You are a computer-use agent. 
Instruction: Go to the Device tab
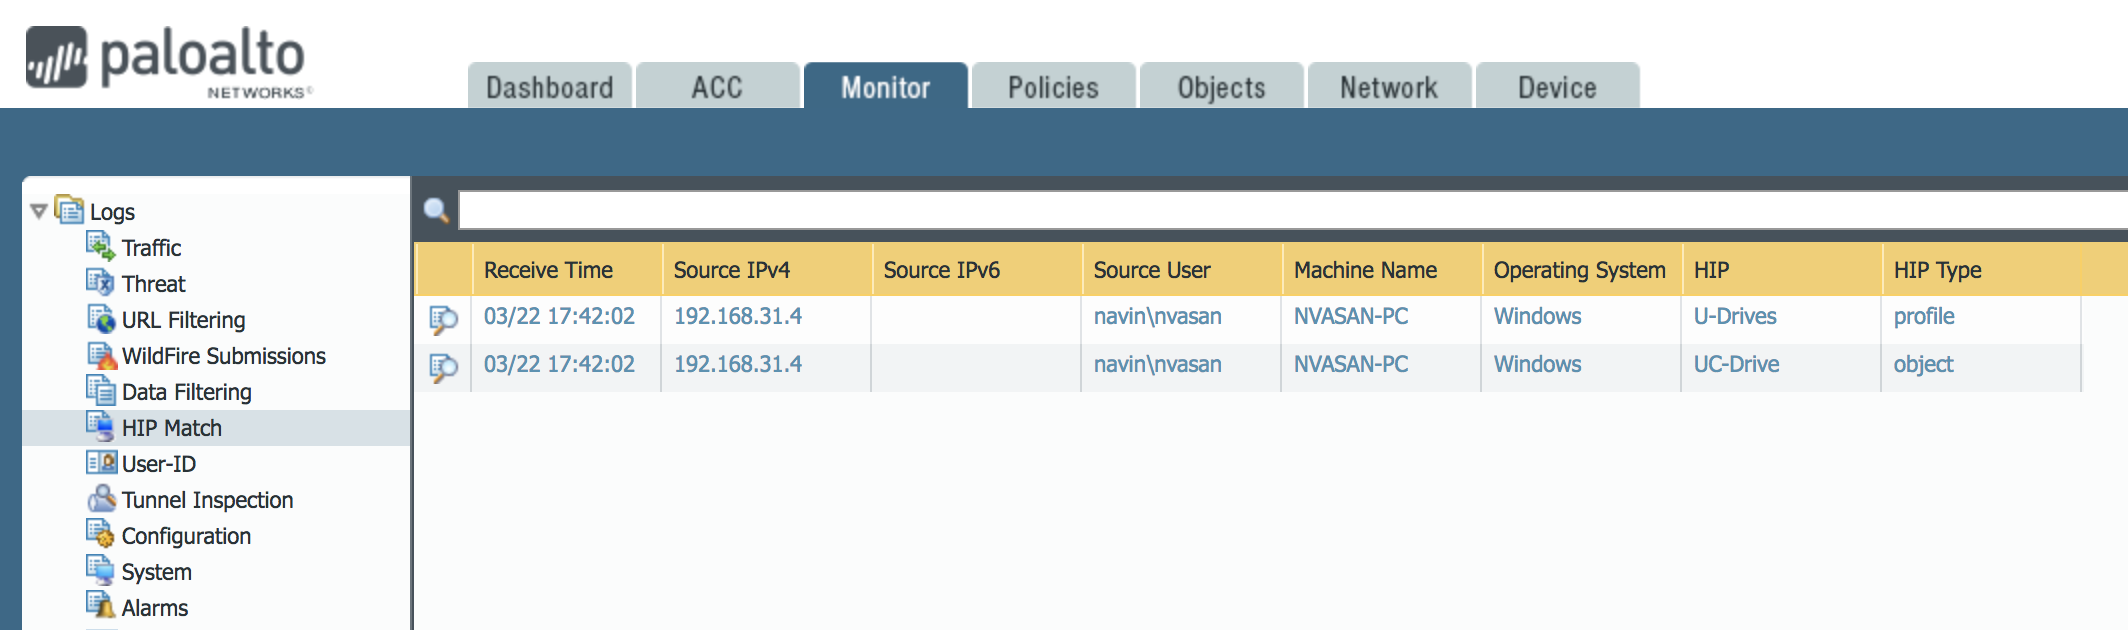click(1557, 87)
